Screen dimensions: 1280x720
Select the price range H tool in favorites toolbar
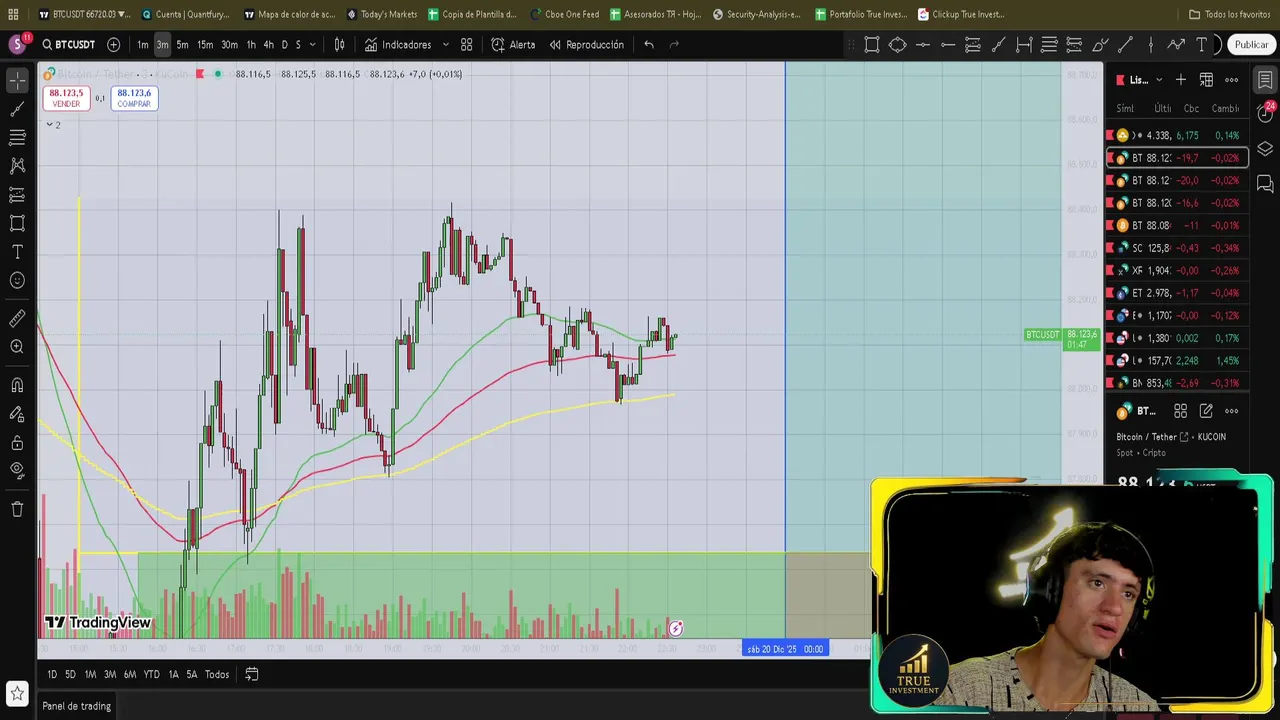[x=1024, y=45]
